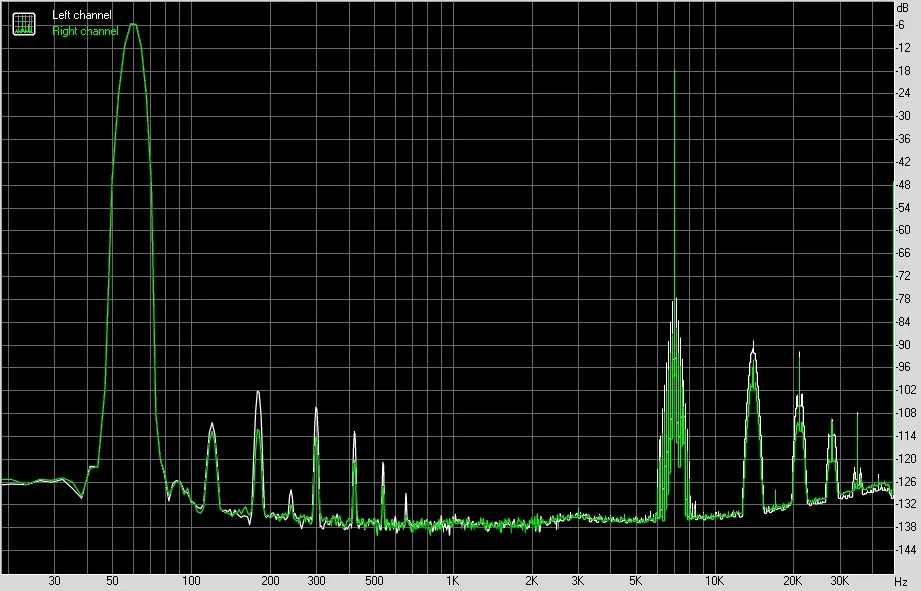Click the -90 dB axis value
921x591 pixels.
(903, 345)
